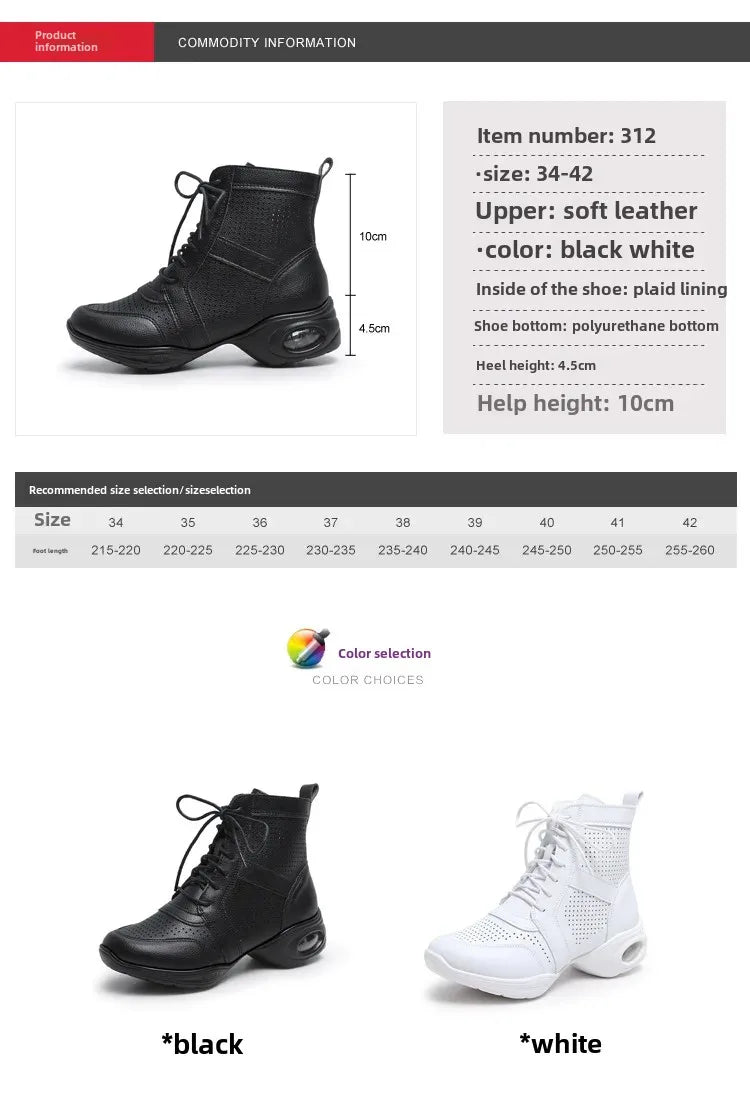Image resolution: width=750 pixels, height=1118 pixels.
Task: Click the 10cm height measurement label
Action: click(x=373, y=237)
